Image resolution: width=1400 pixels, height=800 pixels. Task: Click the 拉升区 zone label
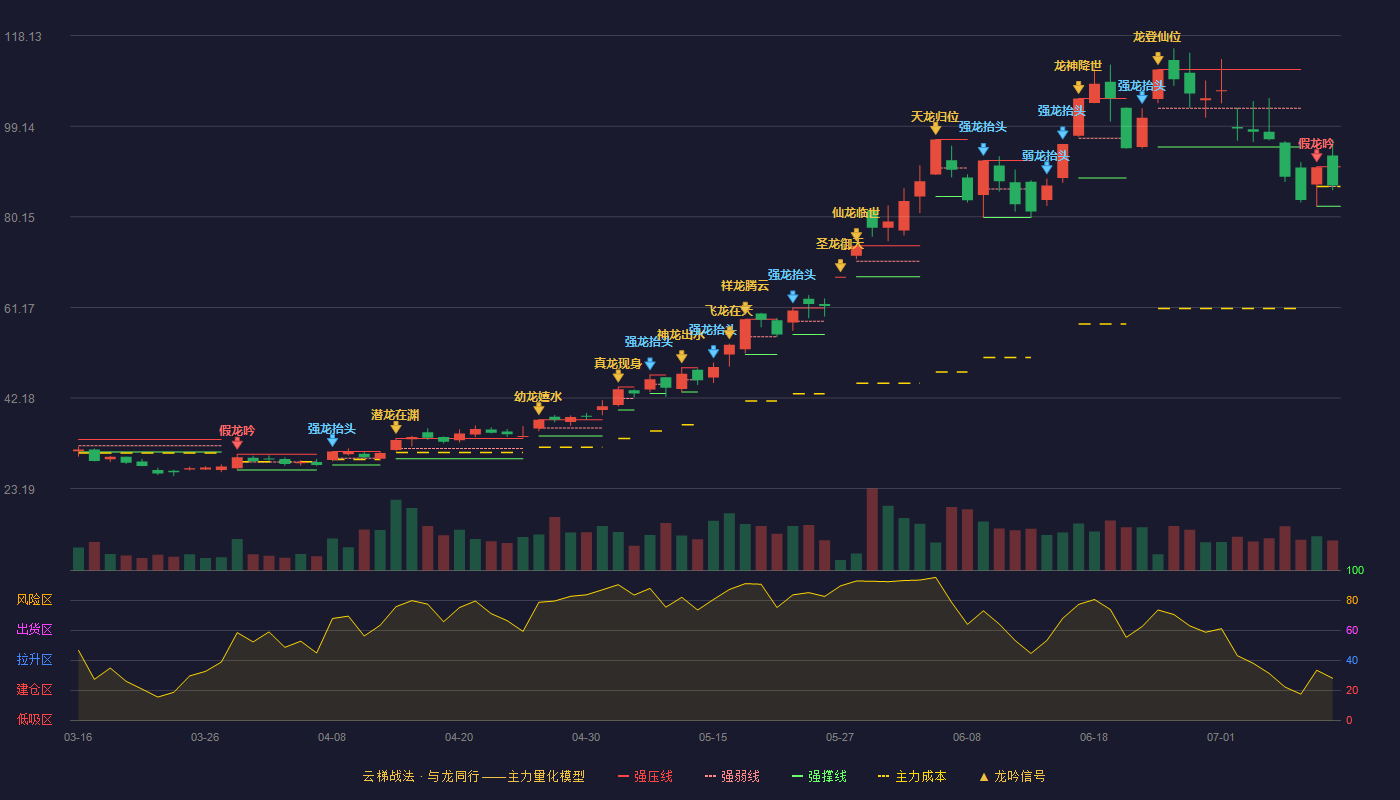(x=34, y=660)
